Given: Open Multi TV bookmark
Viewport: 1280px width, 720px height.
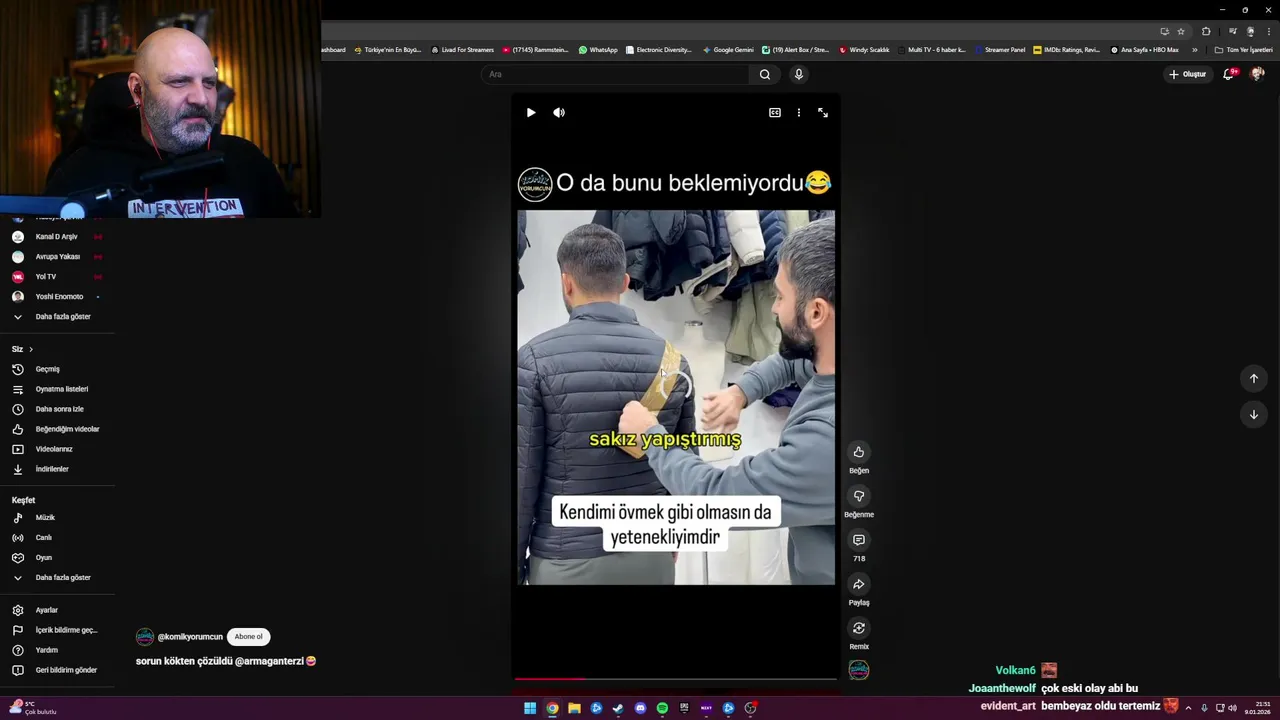Looking at the screenshot, I should 932,50.
